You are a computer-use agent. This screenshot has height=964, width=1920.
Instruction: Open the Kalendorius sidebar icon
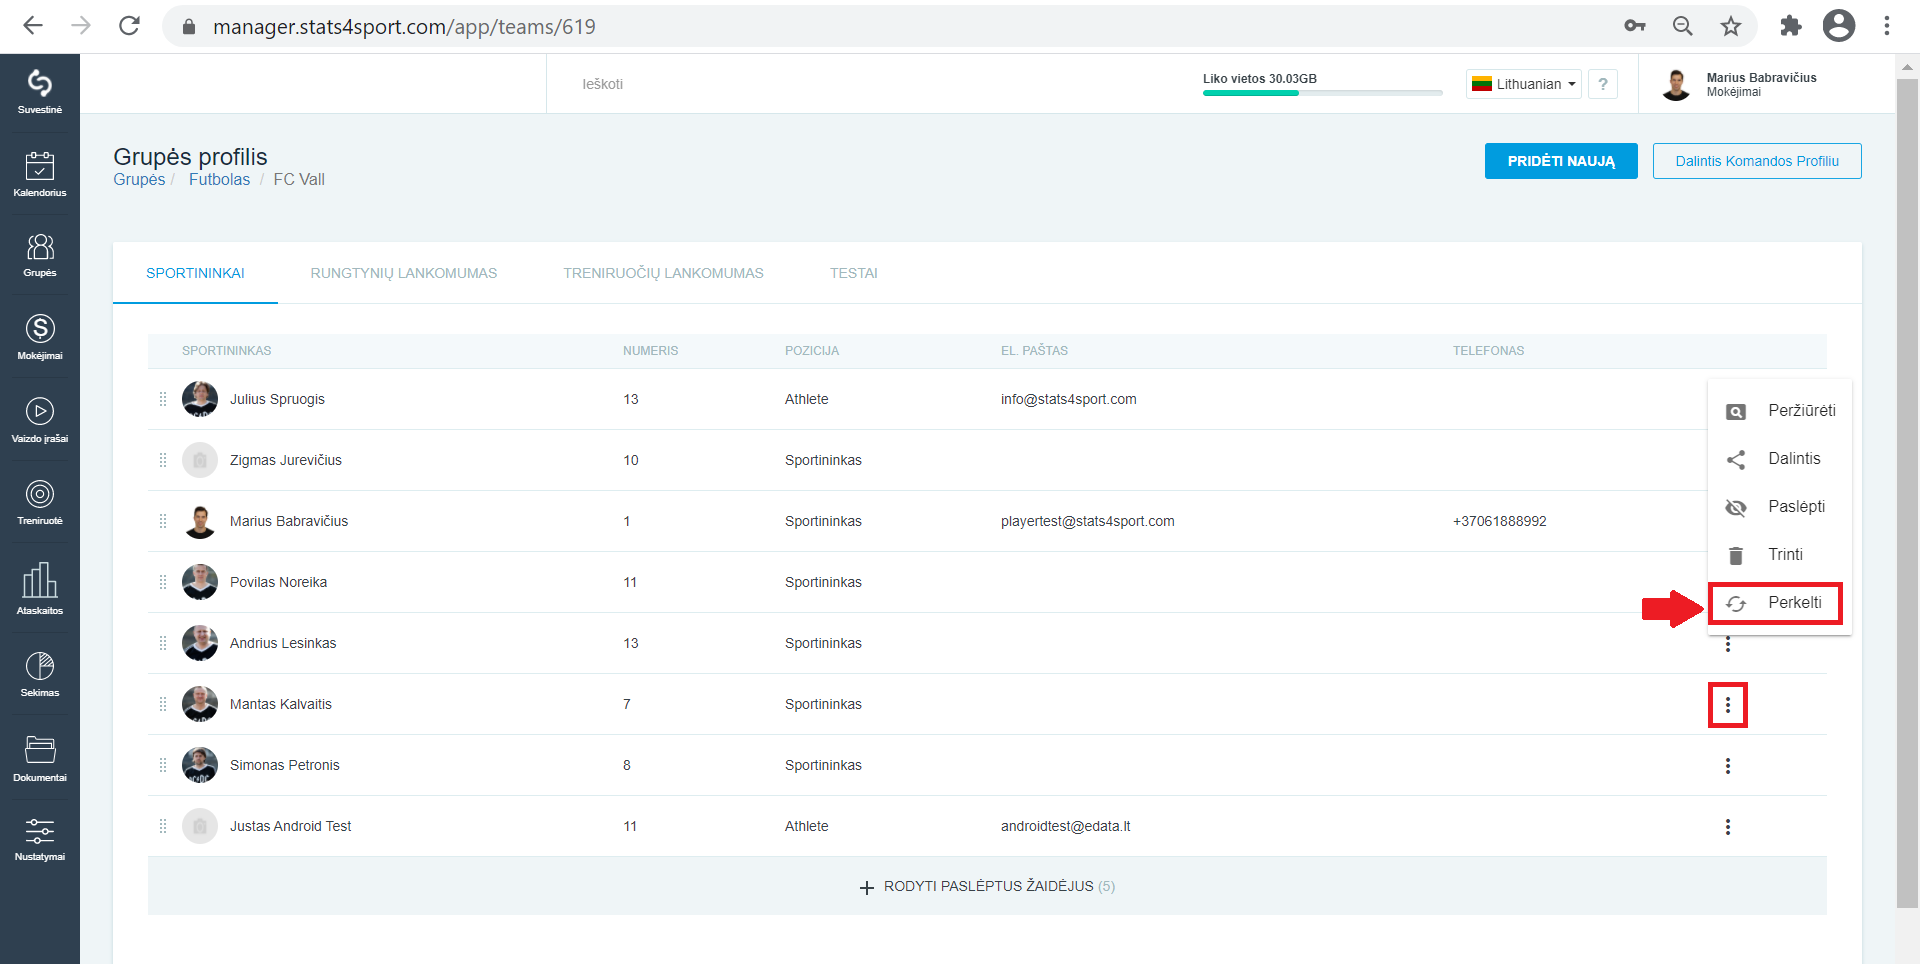(40, 174)
